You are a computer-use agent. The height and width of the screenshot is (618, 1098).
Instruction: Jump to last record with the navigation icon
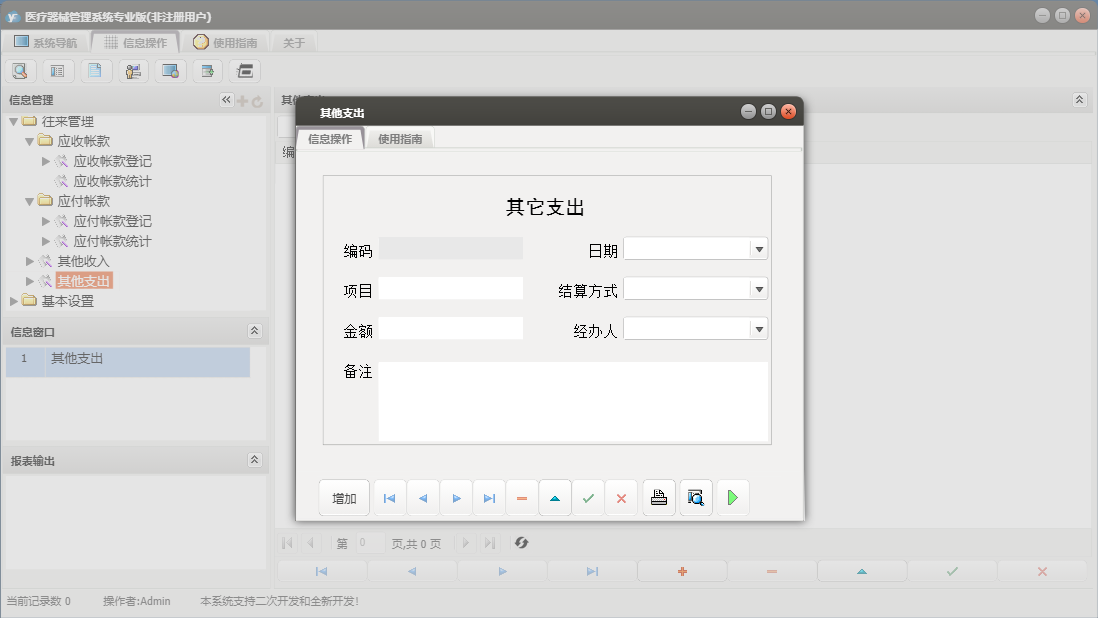pyautogui.click(x=489, y=497)
